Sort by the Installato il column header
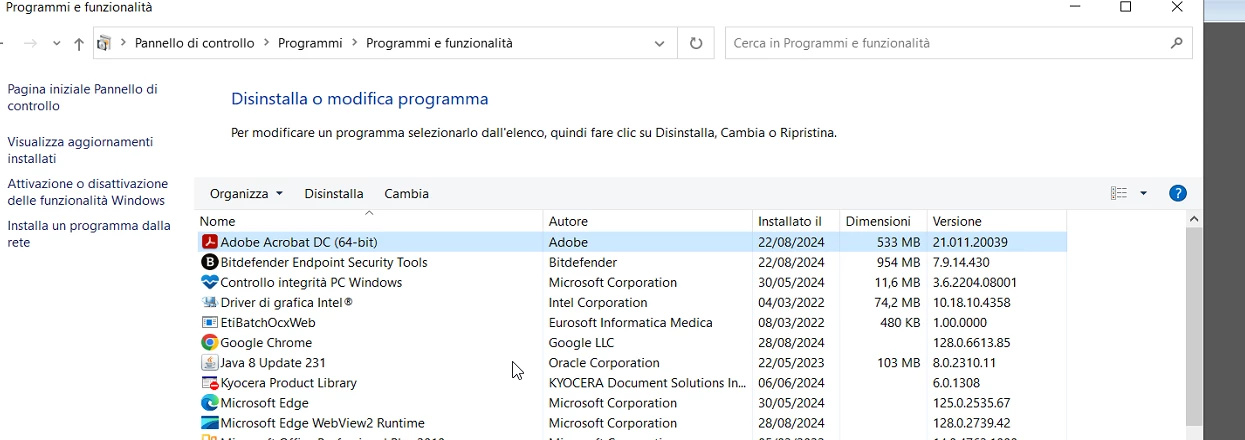This screenshot has width=1245, height=440. coord(796,221)
